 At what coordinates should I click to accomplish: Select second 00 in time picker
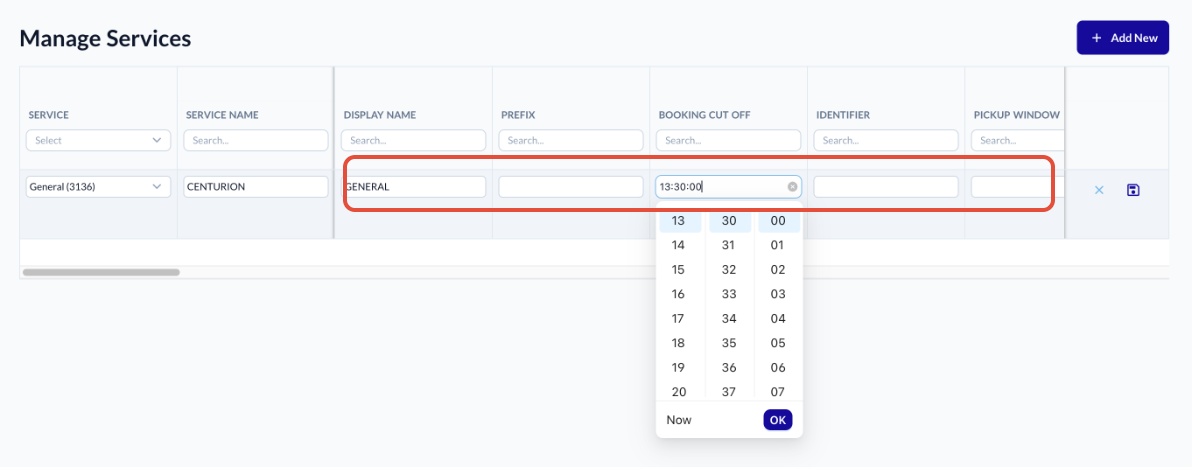point(778,221)
